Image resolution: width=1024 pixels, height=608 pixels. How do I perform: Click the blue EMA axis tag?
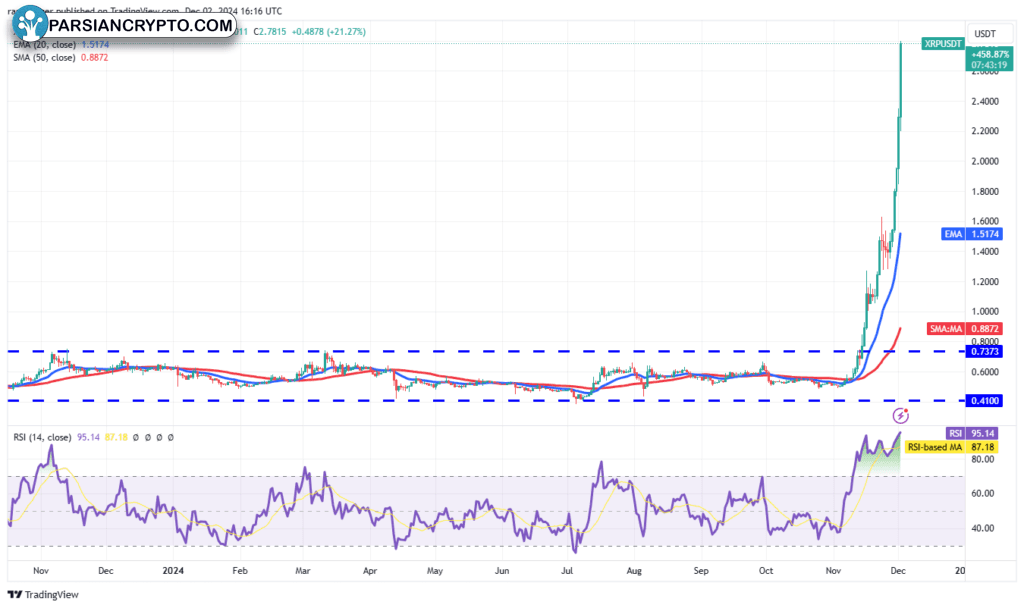[953, 234]
